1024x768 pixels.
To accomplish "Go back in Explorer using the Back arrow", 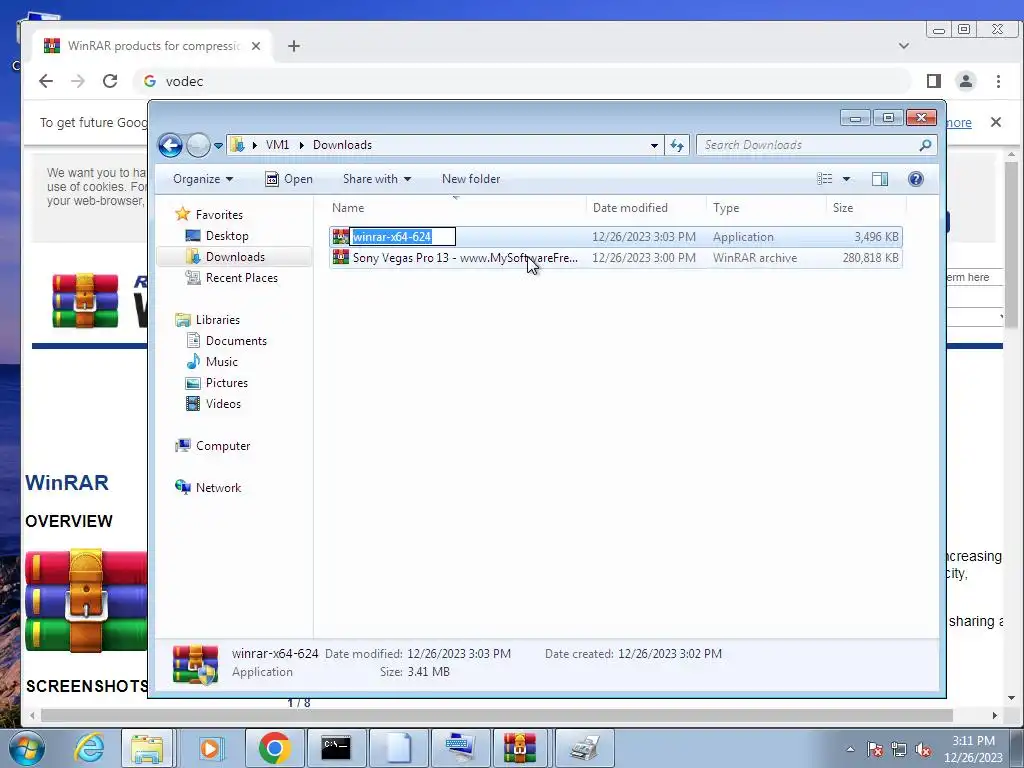I will 170,145.
